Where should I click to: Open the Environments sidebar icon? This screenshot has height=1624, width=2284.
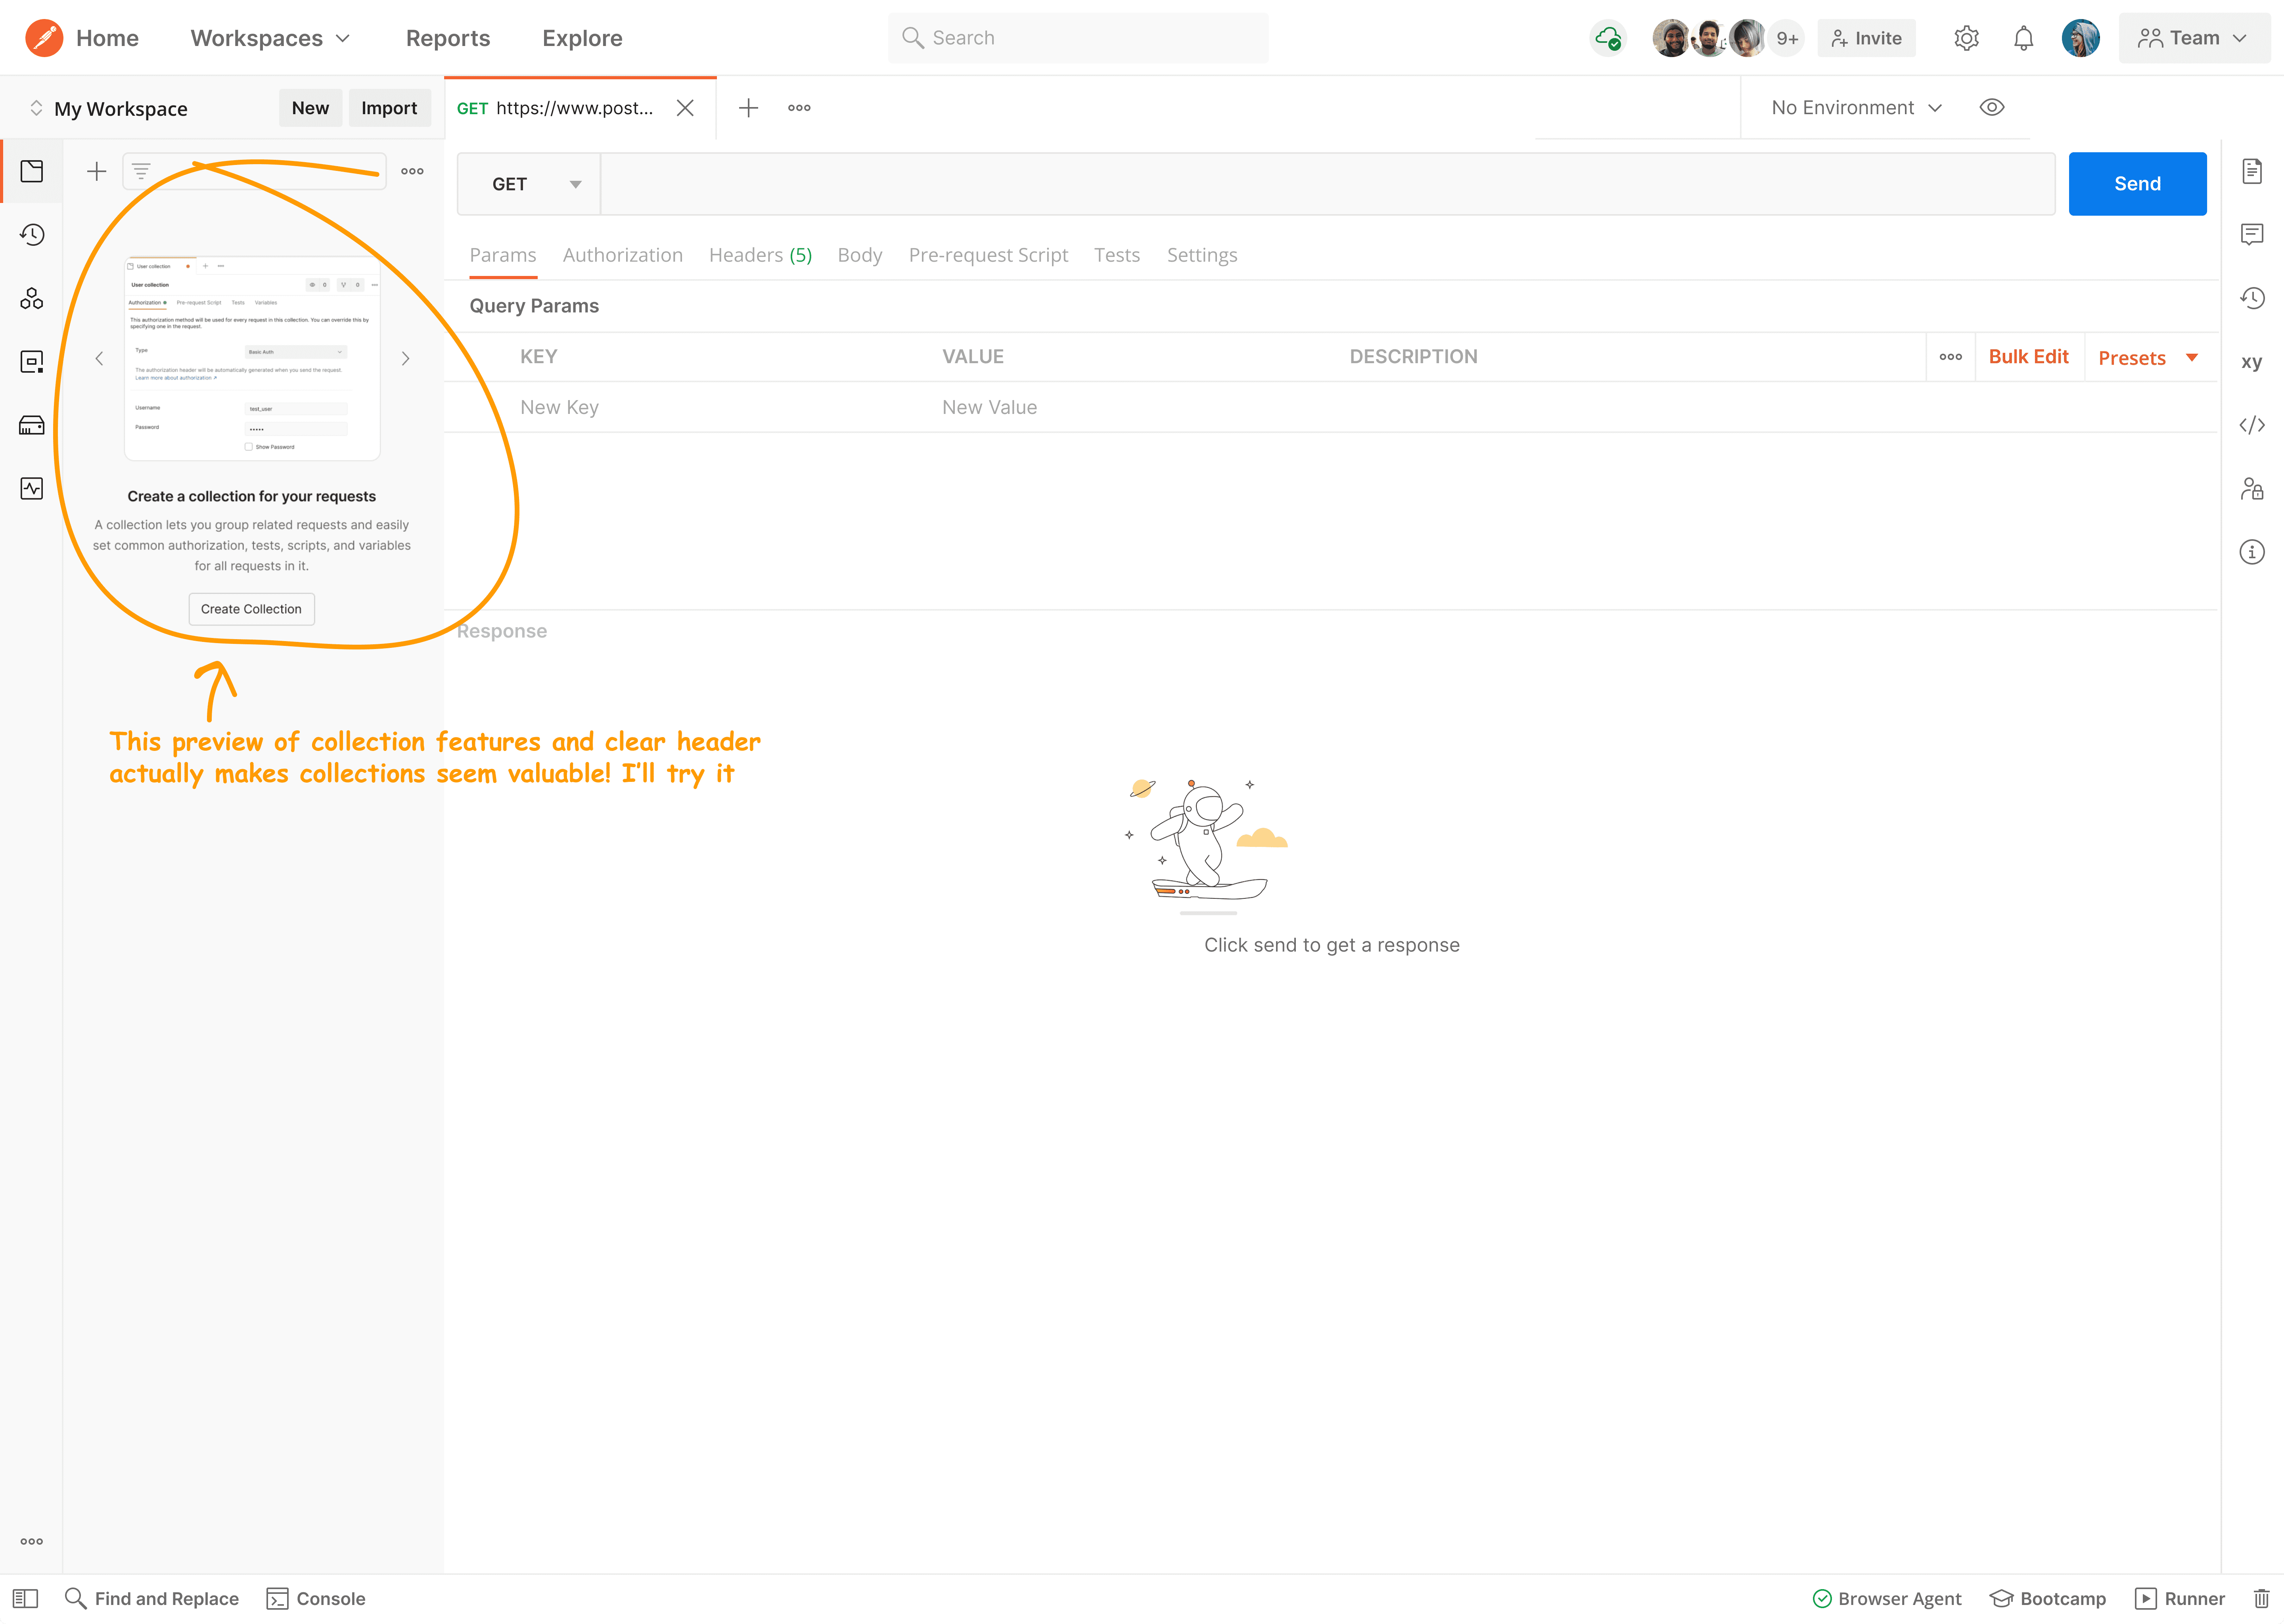point(32,361)
